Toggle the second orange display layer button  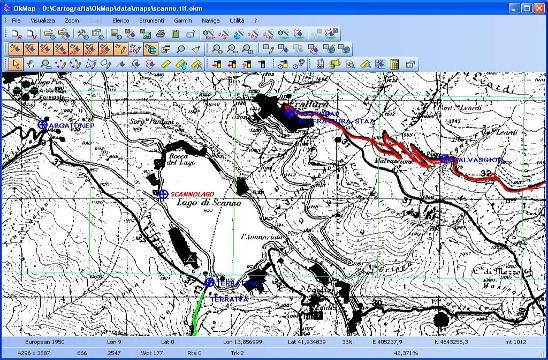pyautogui.click(x=31, y=49)
